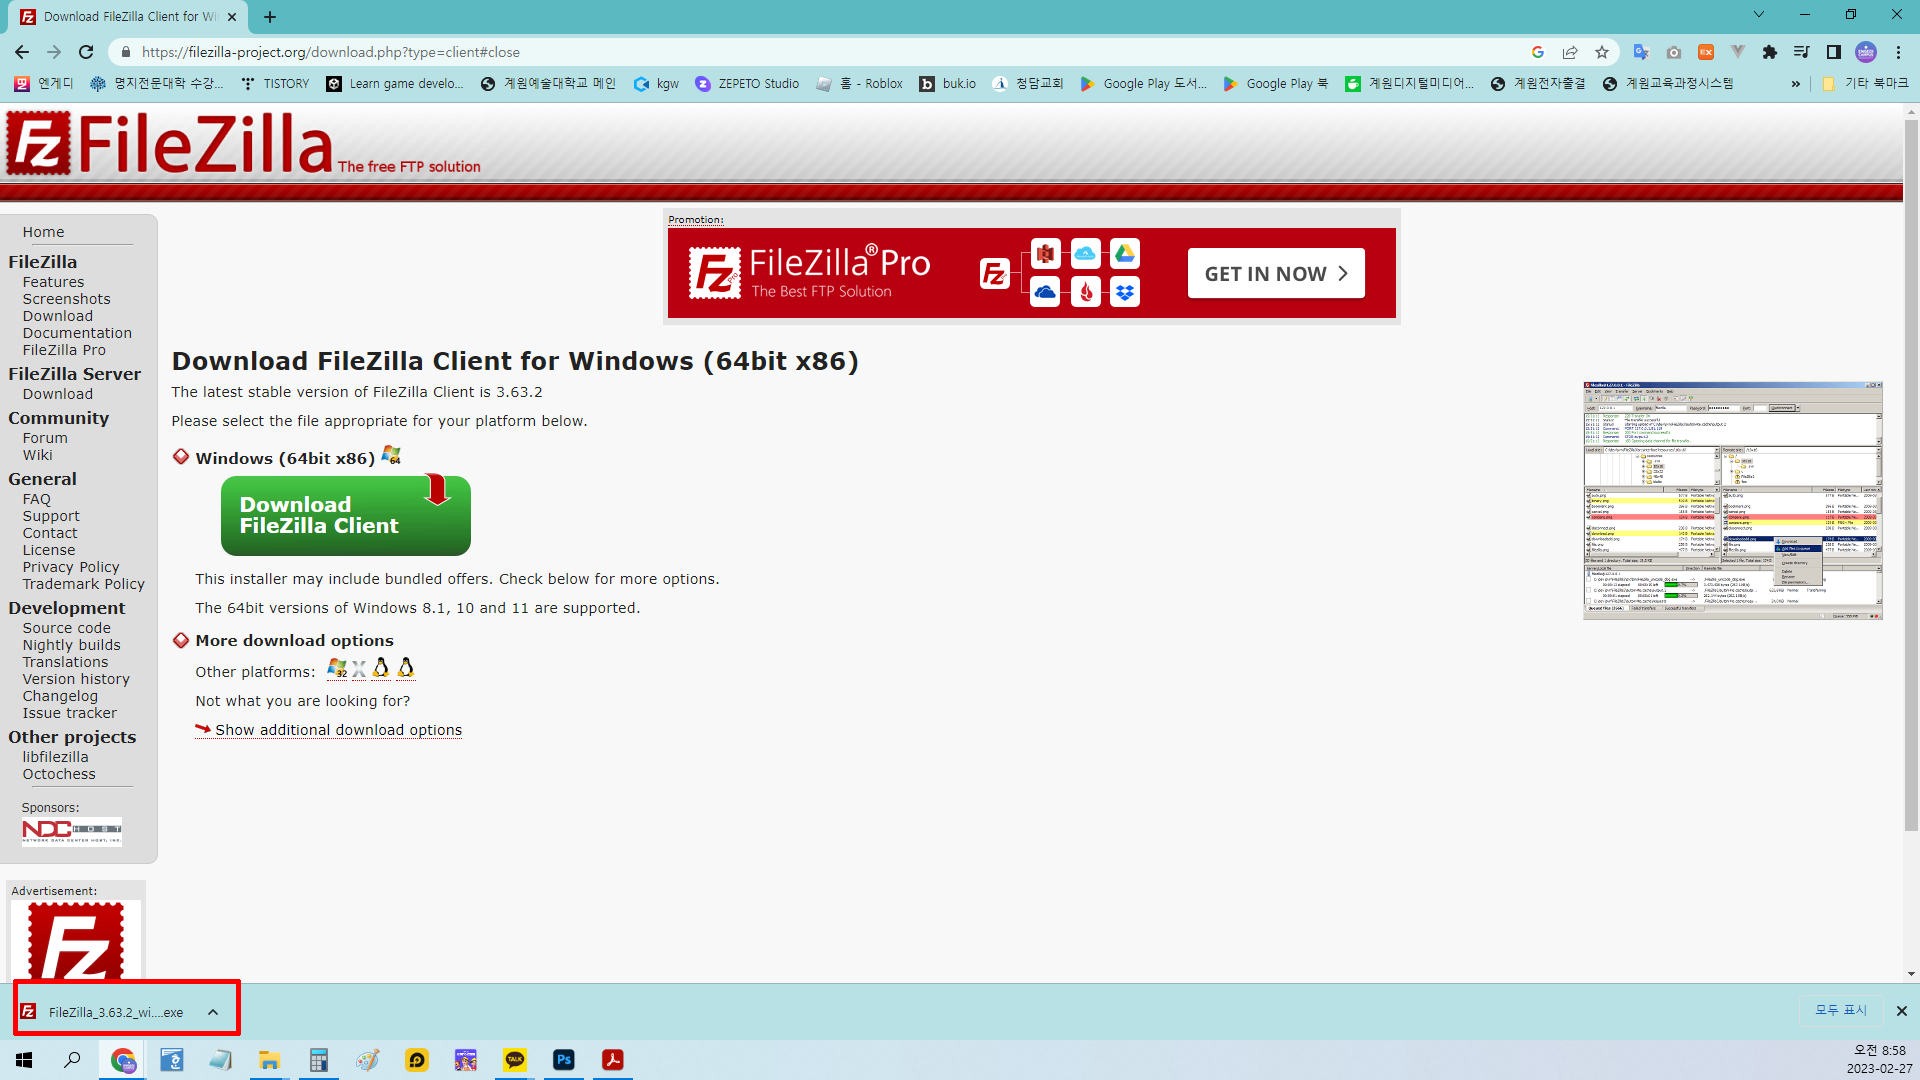
Task: Reload the page with the refresh icon
Action: (86, 52)
